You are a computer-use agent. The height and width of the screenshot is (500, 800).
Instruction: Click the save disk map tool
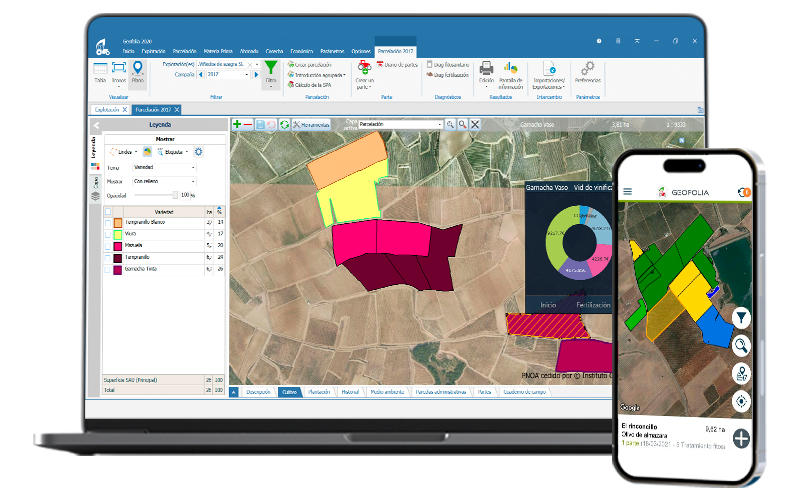point(261,124)
